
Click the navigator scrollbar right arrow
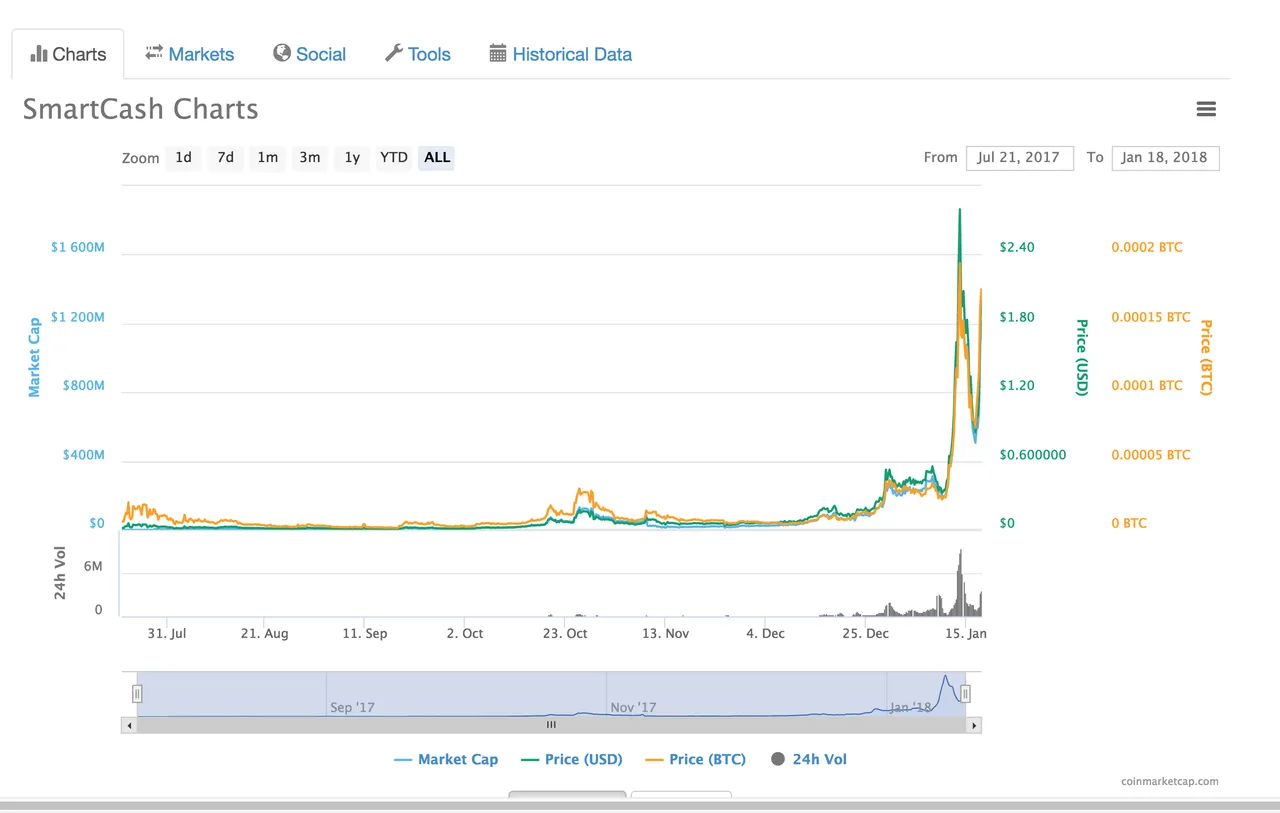pyautogui.click(x=974, y=725)
